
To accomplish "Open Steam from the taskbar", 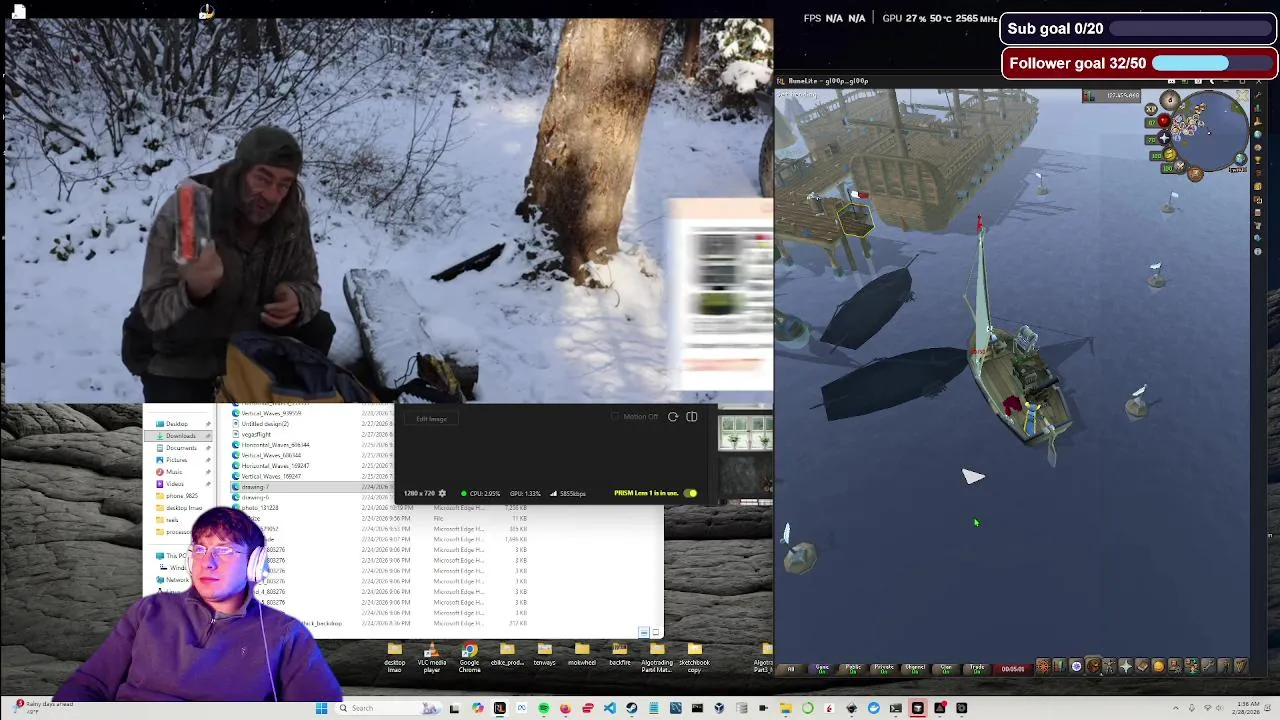I will pos(631,708).
